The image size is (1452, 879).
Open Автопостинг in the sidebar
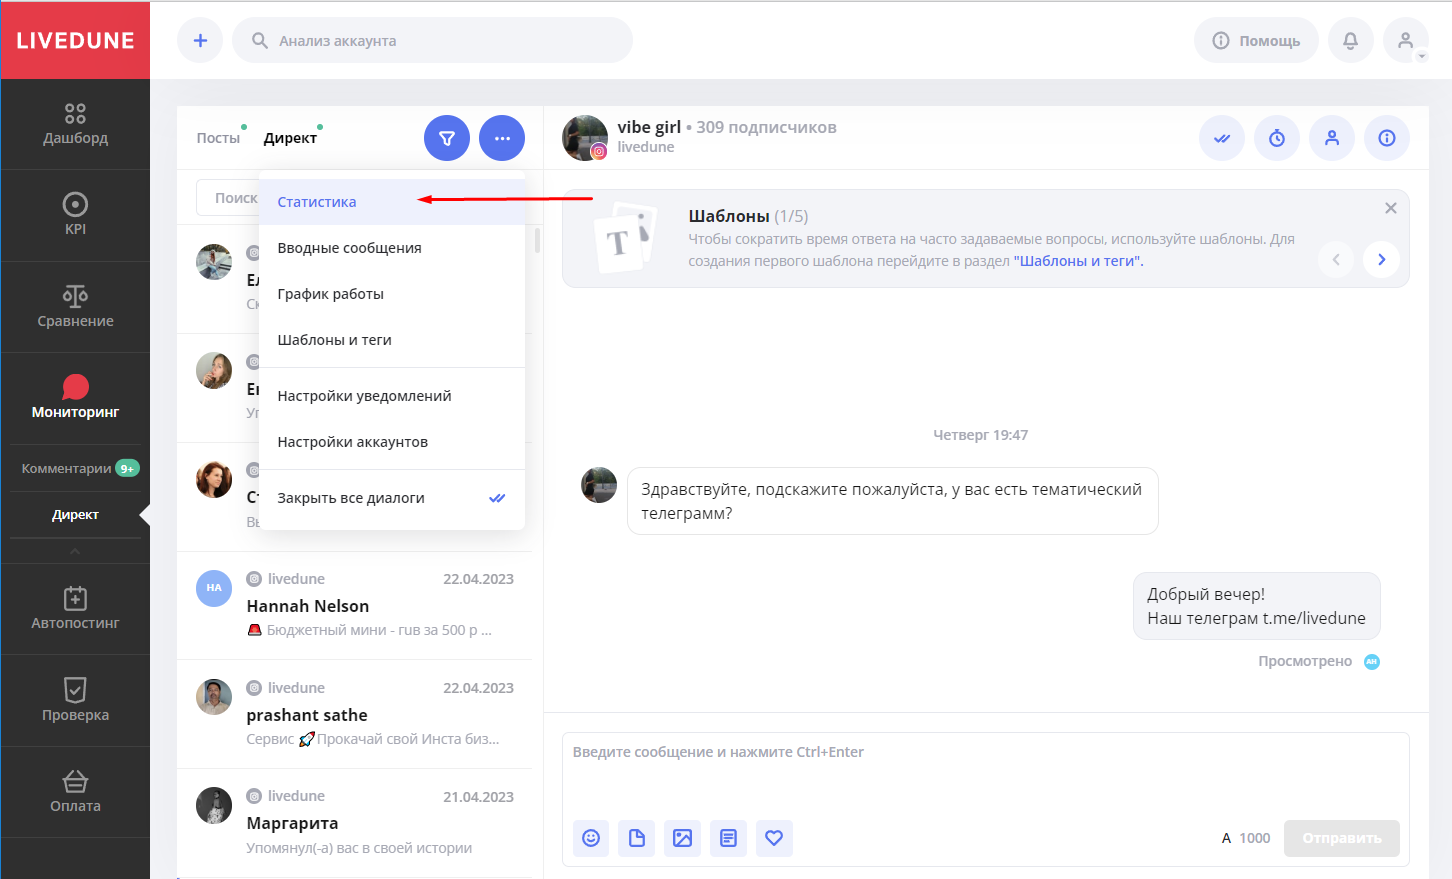click(x=75, y=609)
